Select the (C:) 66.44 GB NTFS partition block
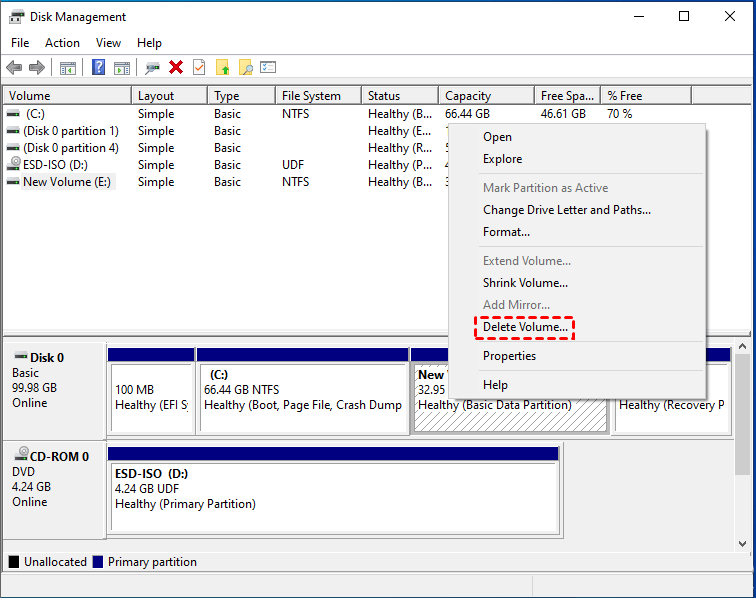Viewport: 756px width, 598px height. click(302, 396)
